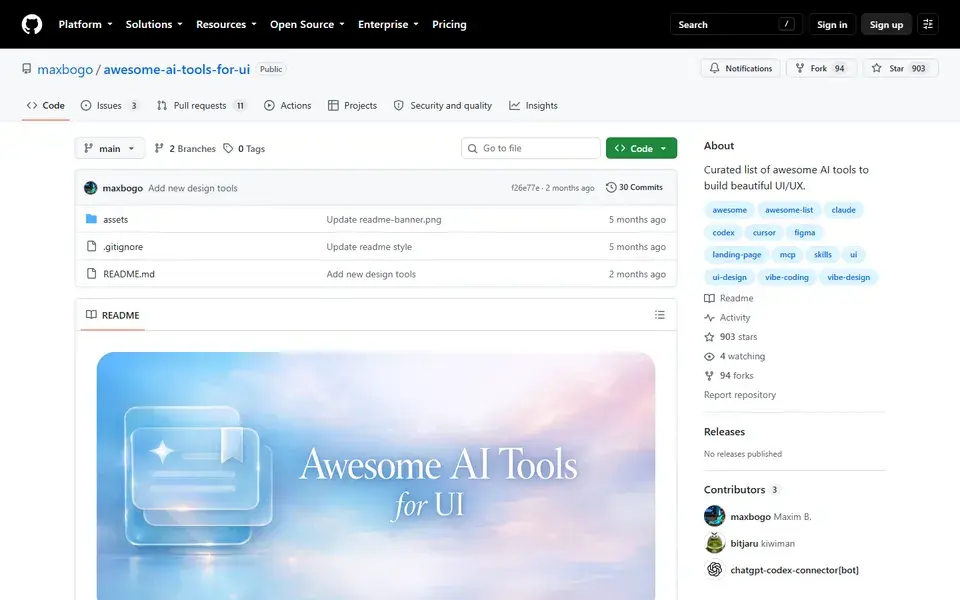Image resolution: width=960 pixels, height=600 pixels.
Task: Open the Pricing page
Action: pyautogui.click(x=449, y=24)
